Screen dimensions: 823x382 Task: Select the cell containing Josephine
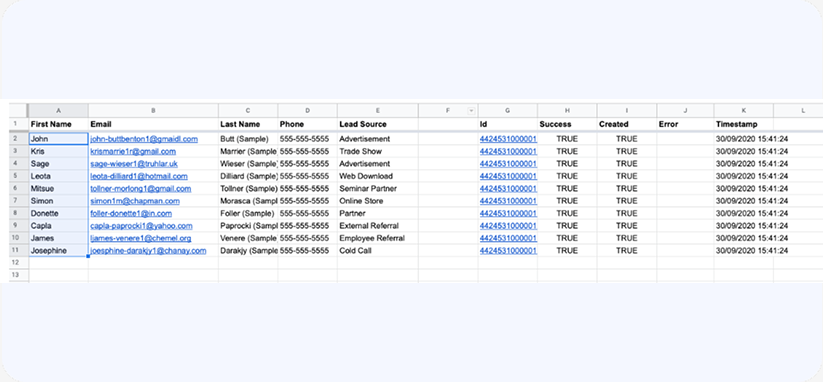pyautogui.click(x=58, y=251)
